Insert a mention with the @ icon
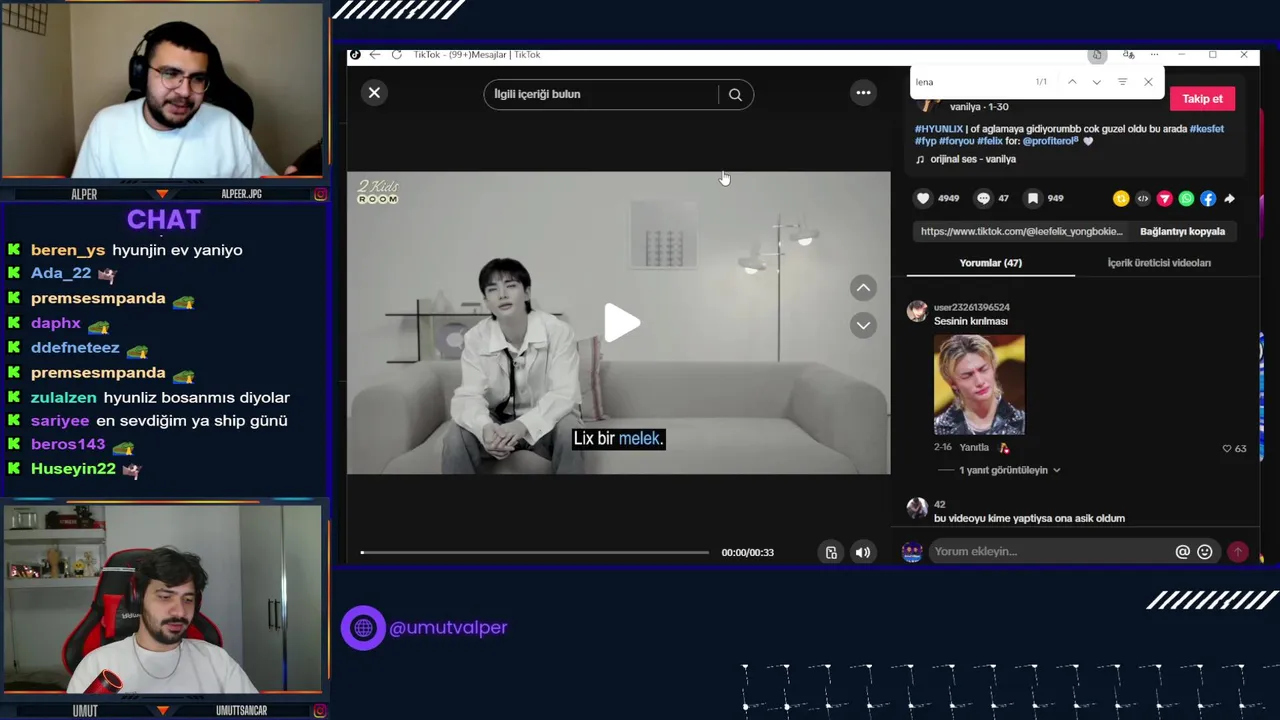Viewport: 1280px width, 720px height. pyautogui.click(x=1183, y=552)
